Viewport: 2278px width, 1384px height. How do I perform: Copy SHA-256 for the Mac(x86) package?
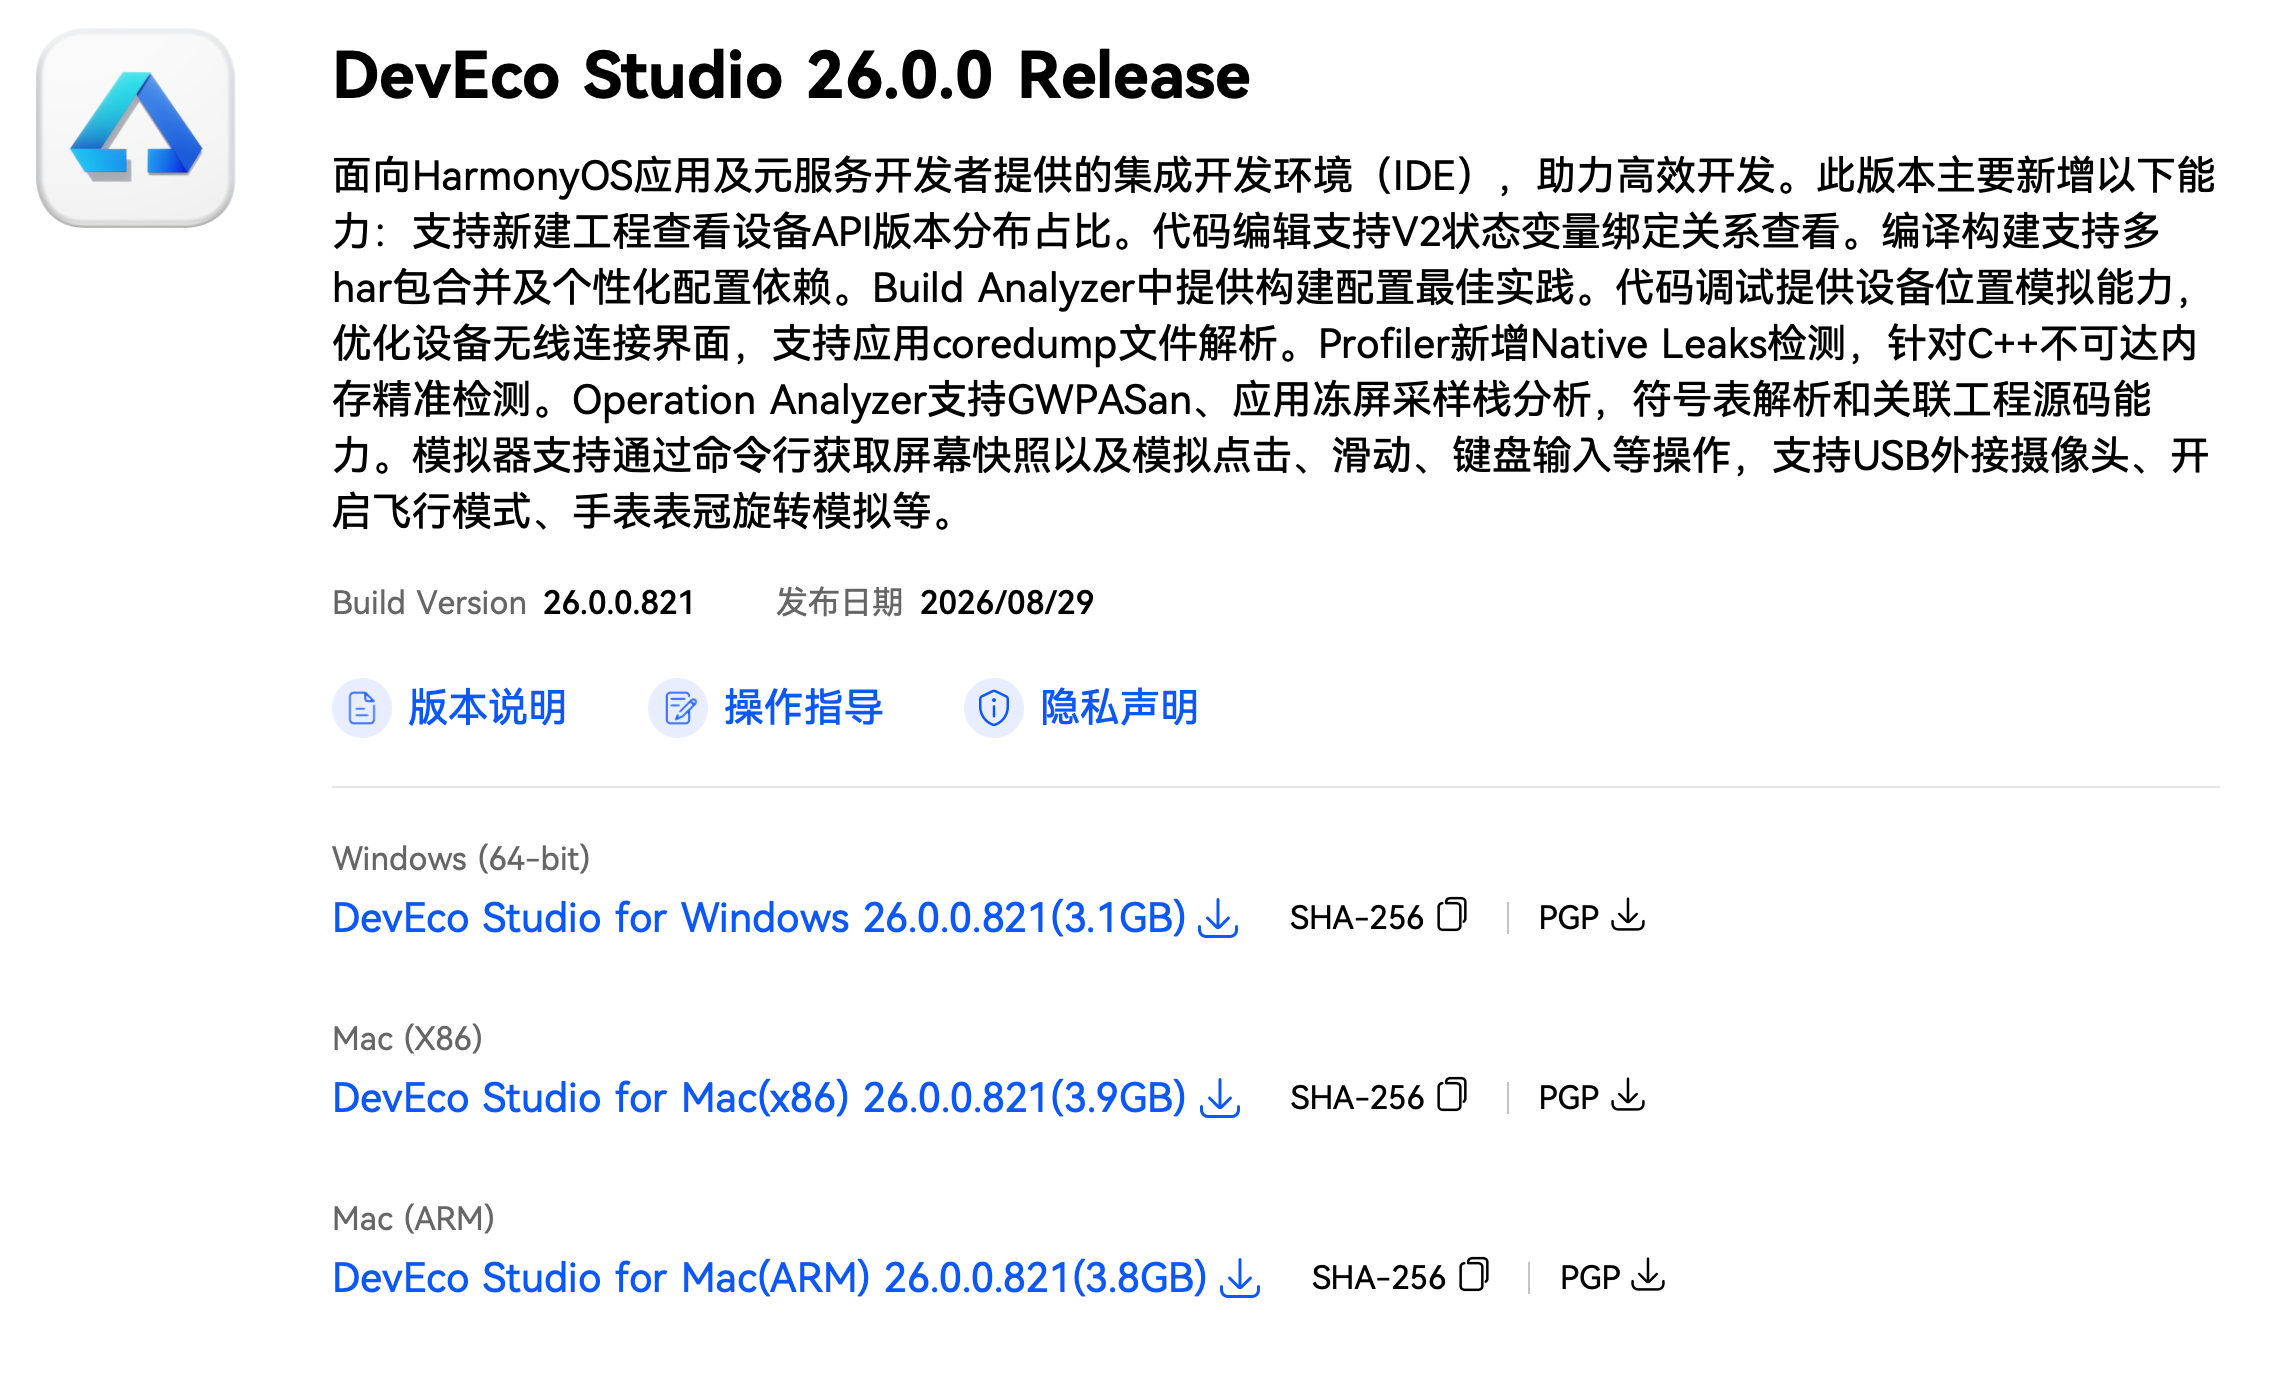(x=1452, y=1095)
